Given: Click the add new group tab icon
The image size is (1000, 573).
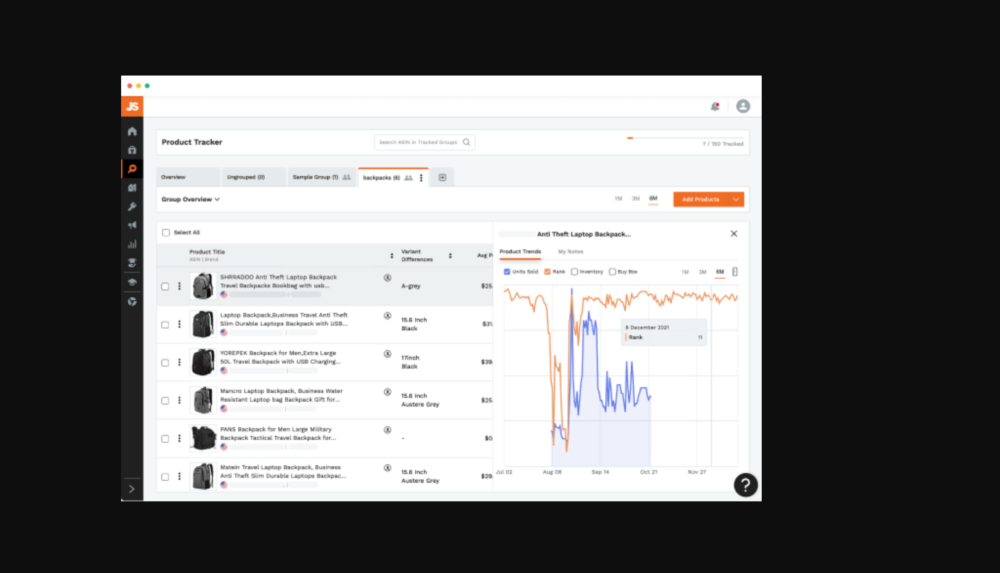Looking at the screenshot, I should point(442,177).
